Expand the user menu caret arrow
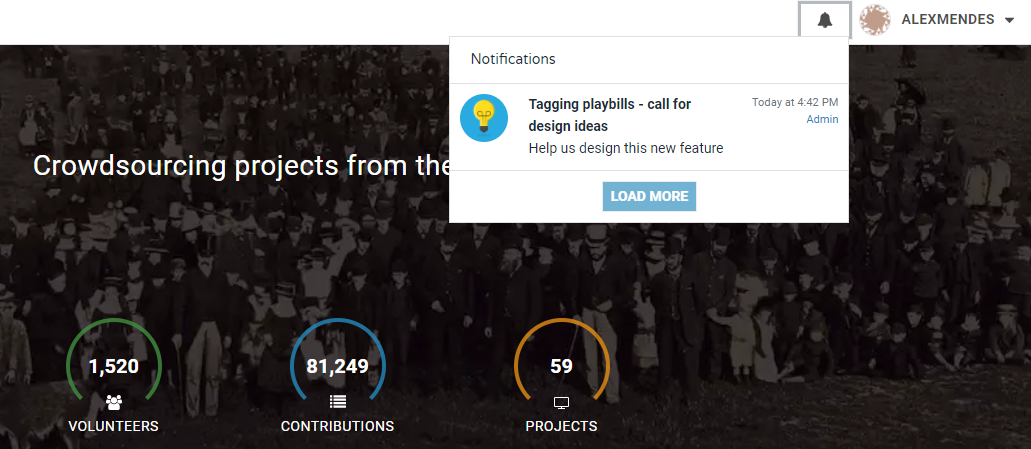Viewport: 1031px width, 449px height. [1010, 20]
